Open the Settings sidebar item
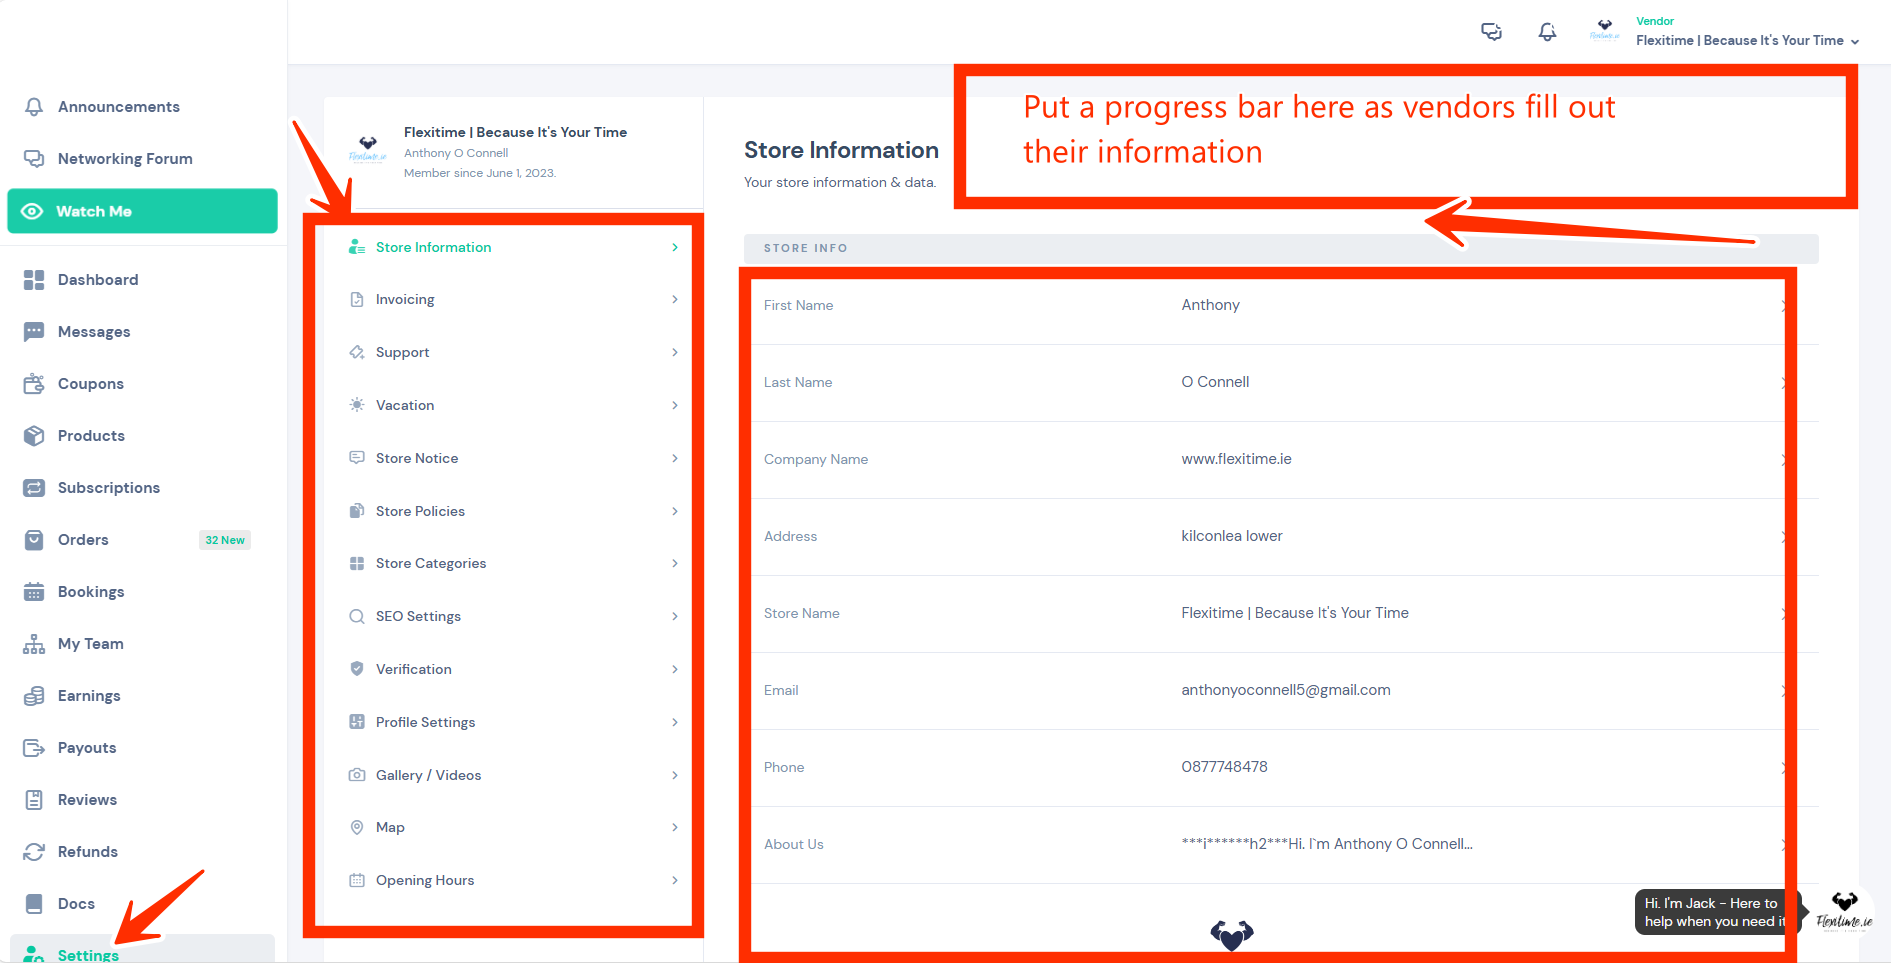This screenshot has width=1891, height=963. 142,950
